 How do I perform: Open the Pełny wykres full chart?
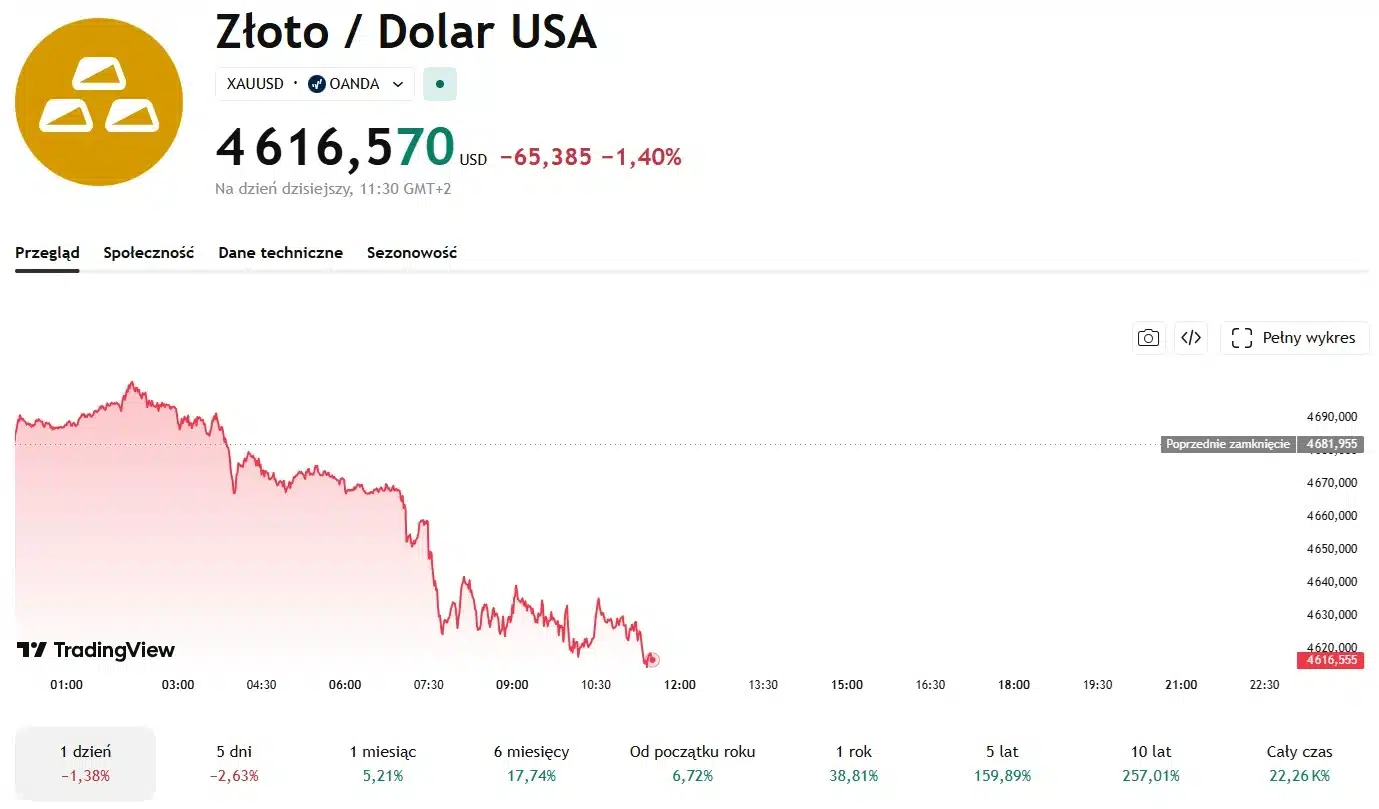coord(1295,338)
